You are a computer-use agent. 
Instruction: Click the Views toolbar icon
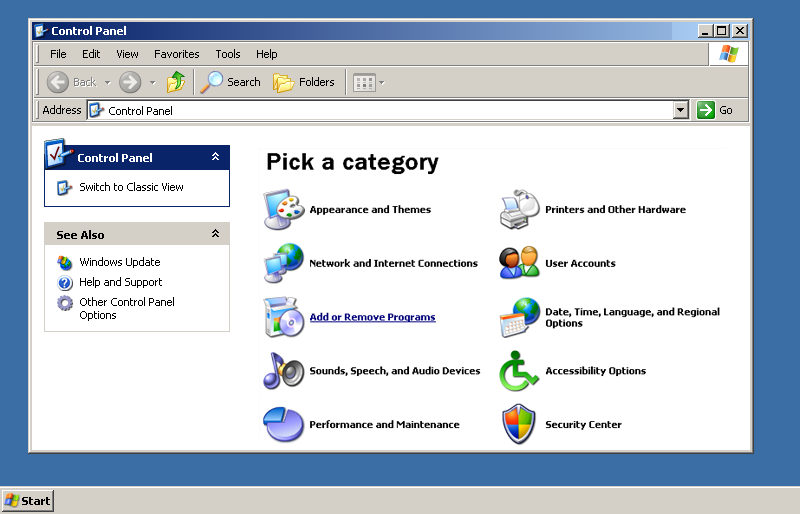[x=364, y=82]
